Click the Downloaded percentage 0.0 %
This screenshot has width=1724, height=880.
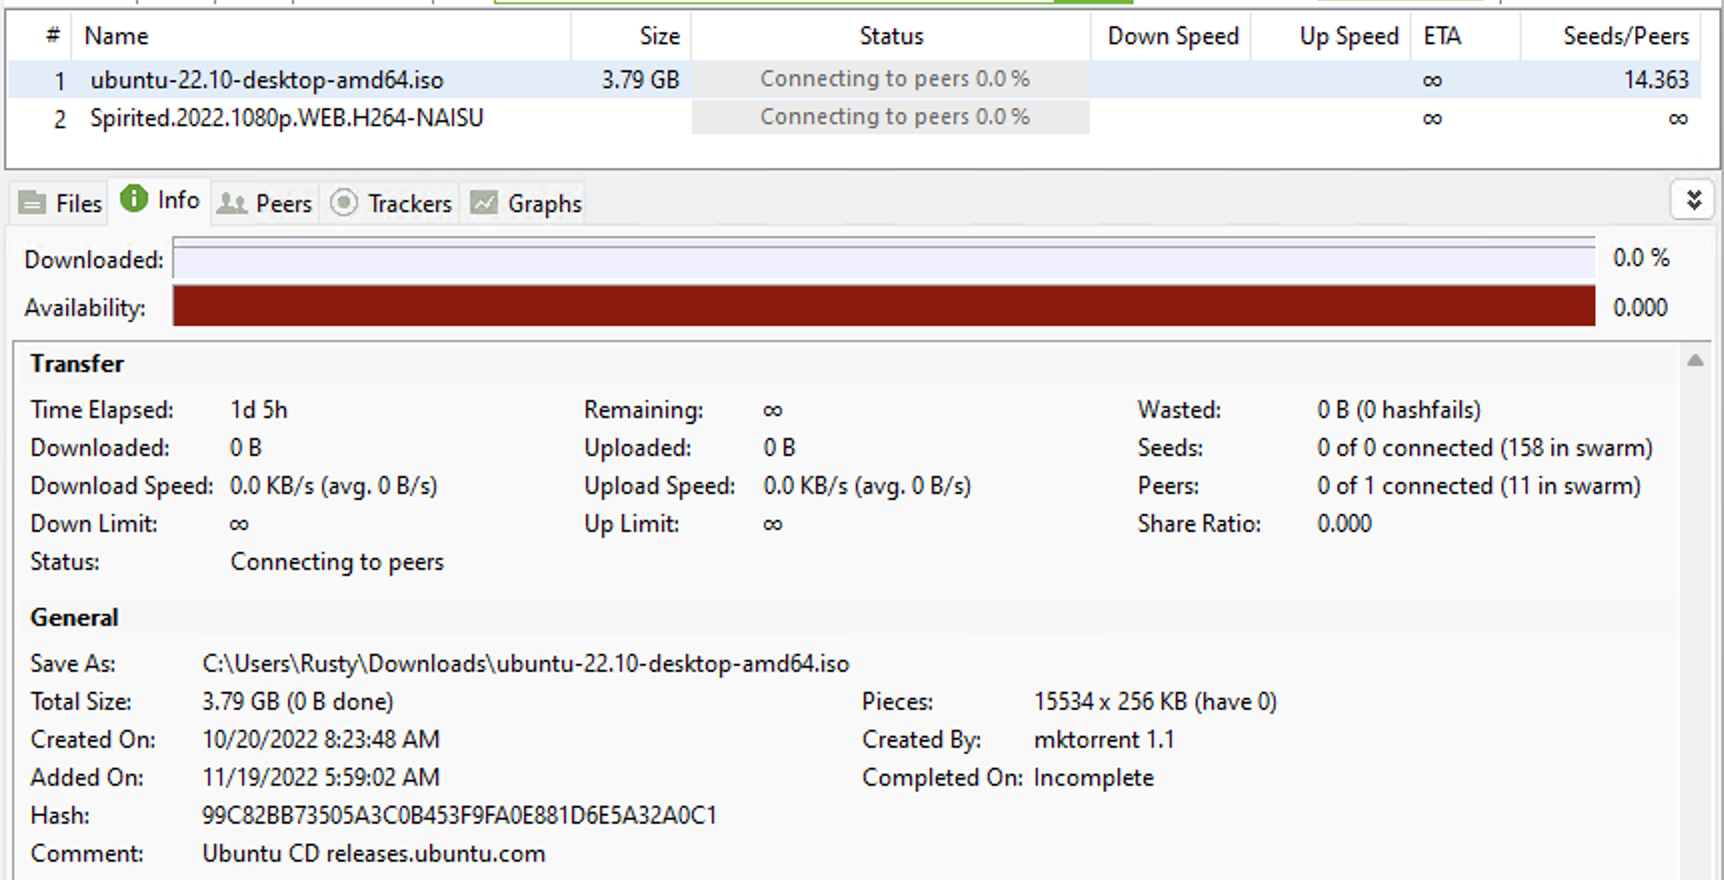[1641, 258]
